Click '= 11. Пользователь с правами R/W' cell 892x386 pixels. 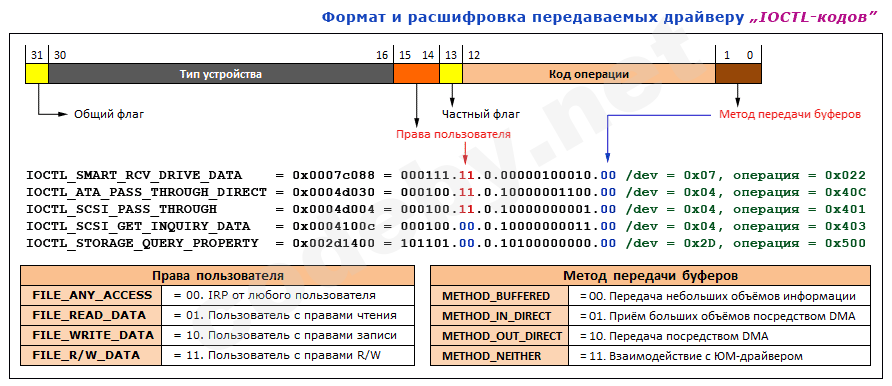288,356
